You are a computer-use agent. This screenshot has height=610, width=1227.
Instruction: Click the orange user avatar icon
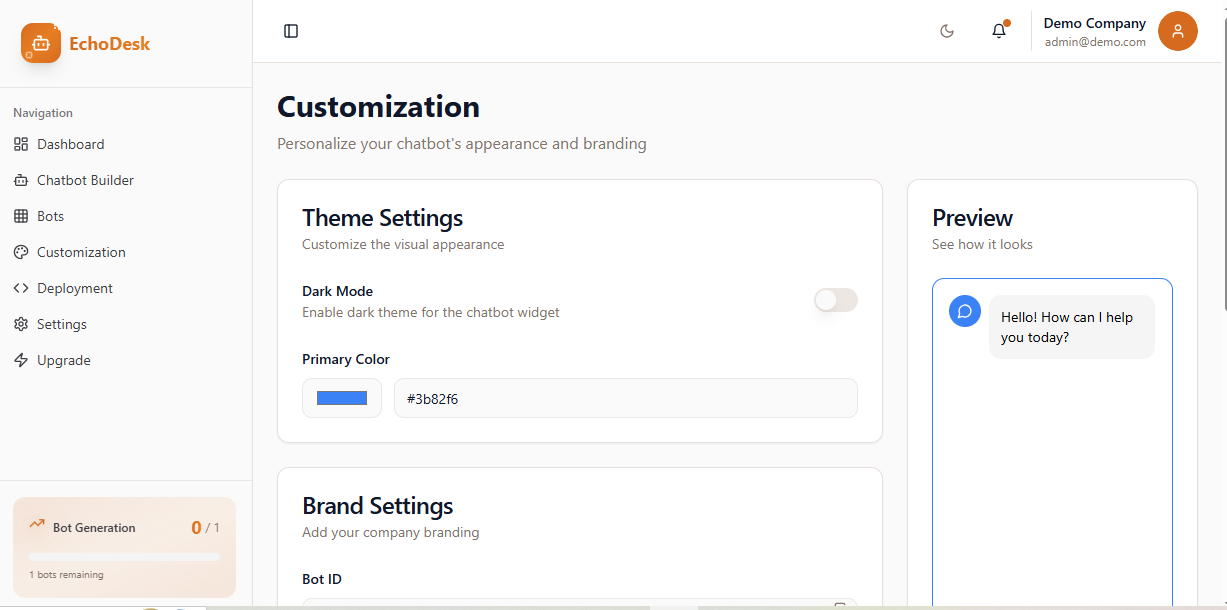(1177, 31)
